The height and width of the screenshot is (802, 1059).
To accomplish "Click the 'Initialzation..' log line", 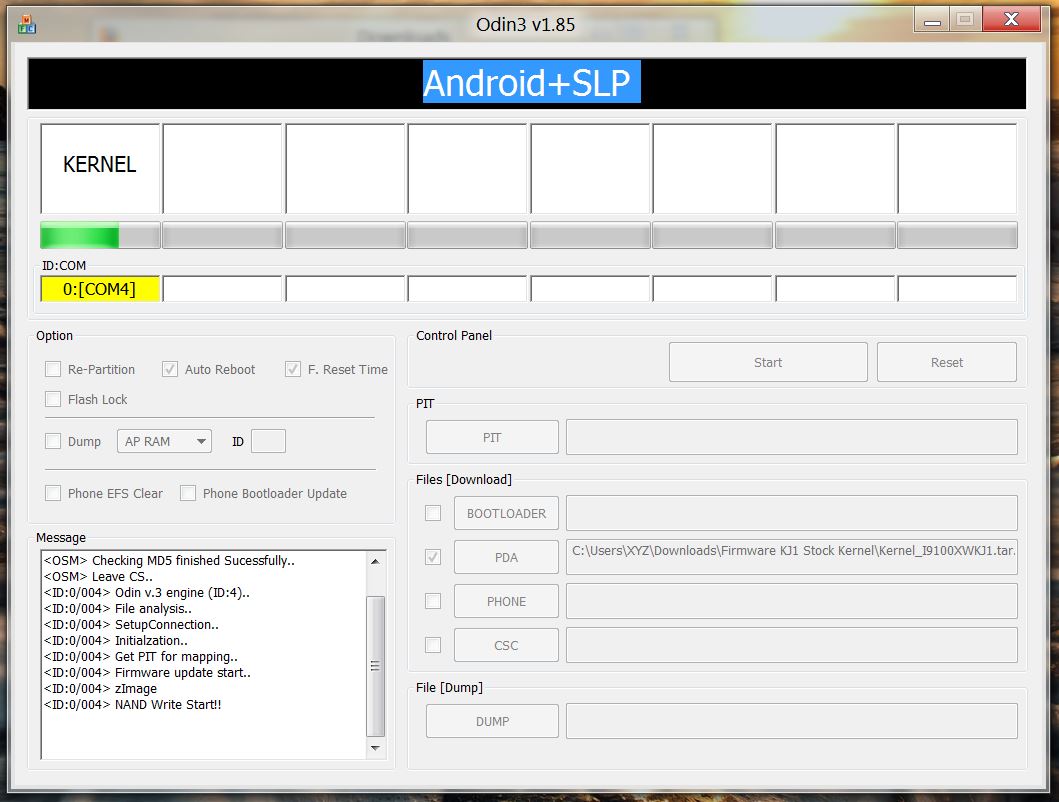I will (115, 641).
